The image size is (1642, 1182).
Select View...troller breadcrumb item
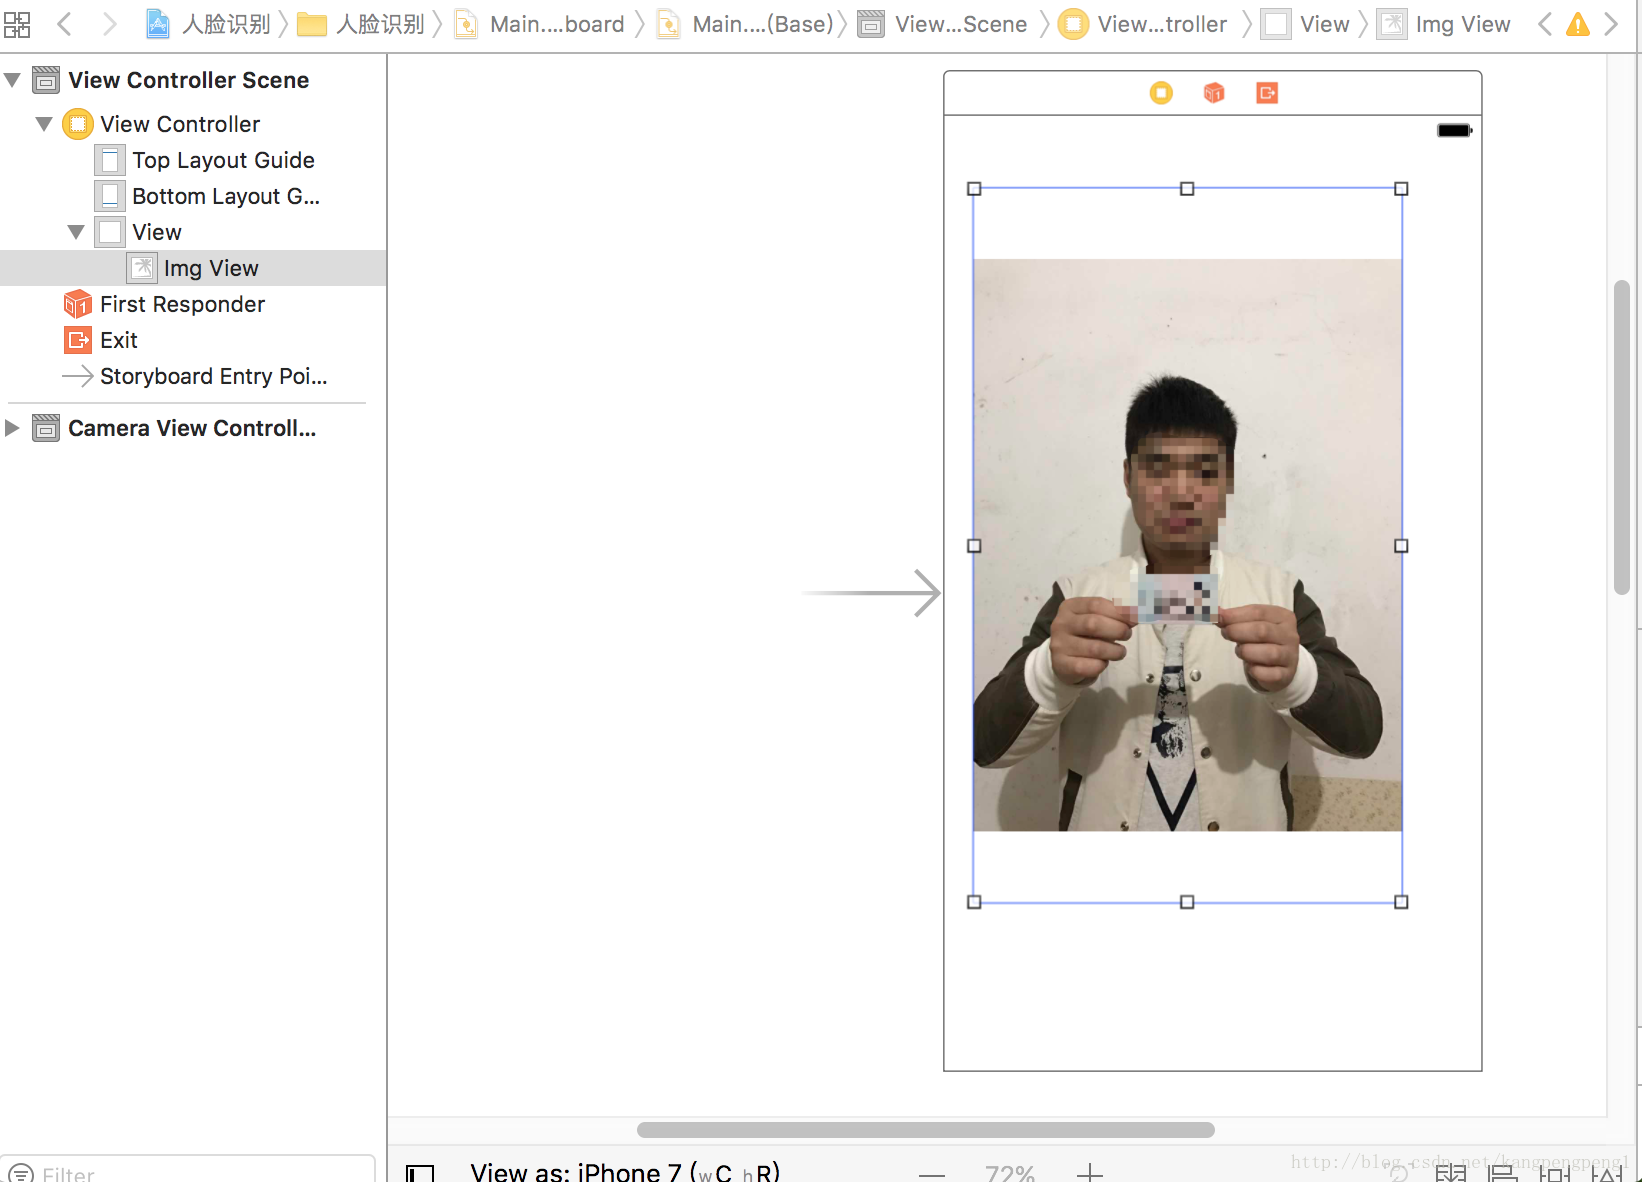pyautogui.click(x=1143, y=24)
